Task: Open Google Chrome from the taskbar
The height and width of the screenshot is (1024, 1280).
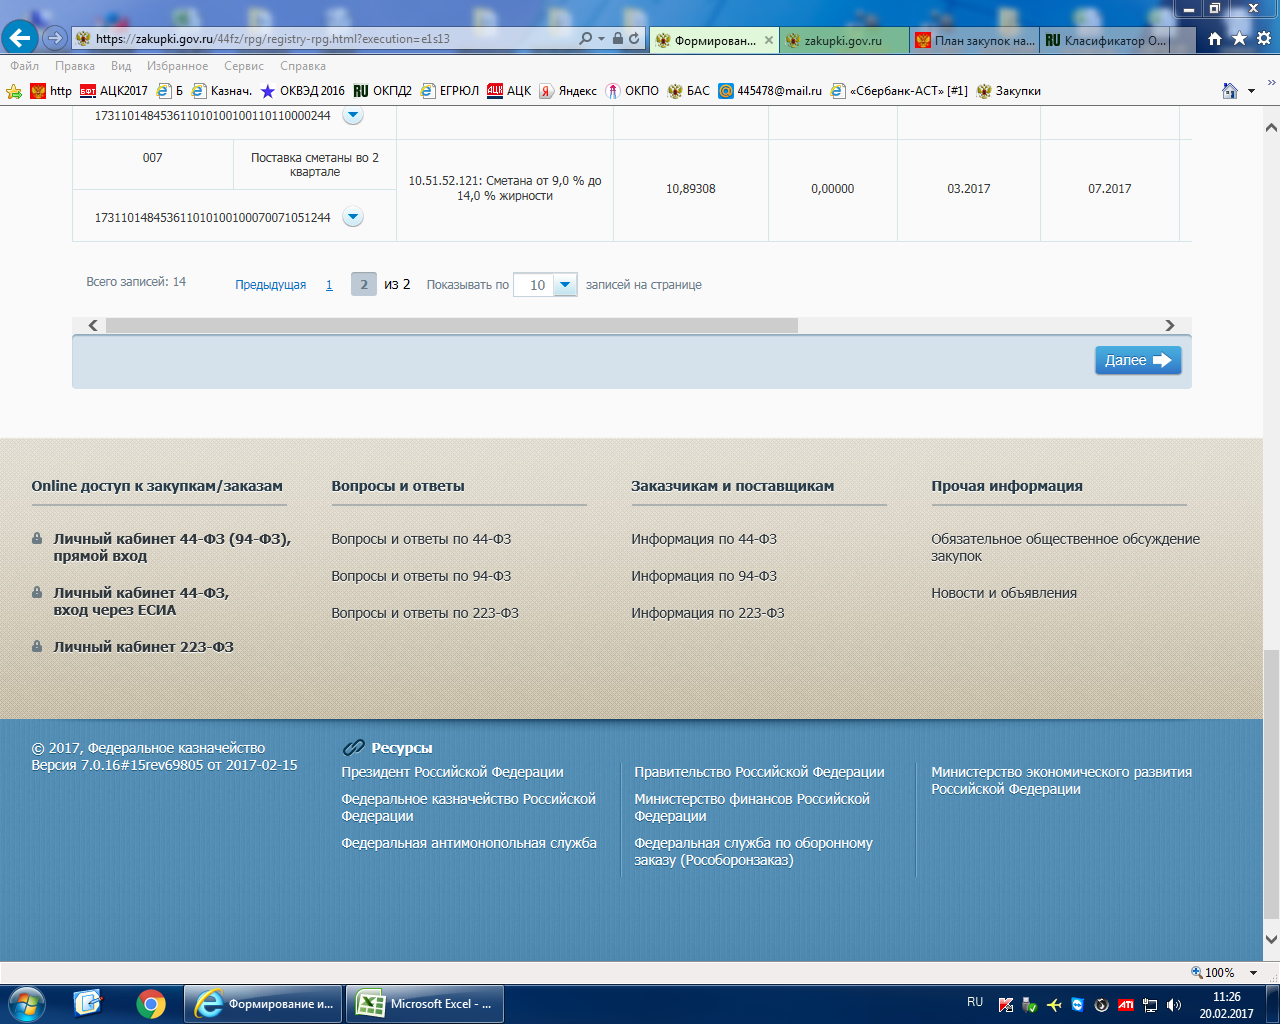Action: [x=151, y=1003]
